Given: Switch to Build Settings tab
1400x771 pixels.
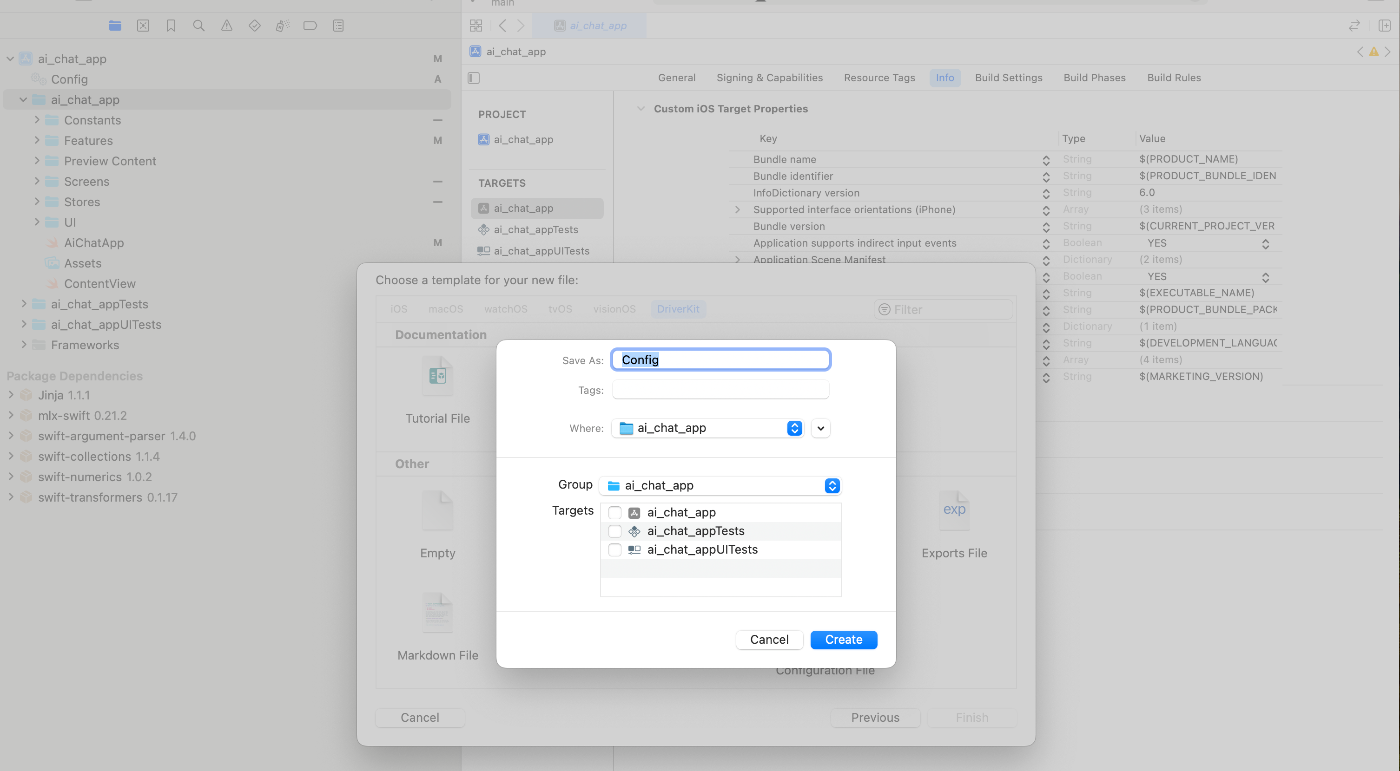Looking at the screenshot, I should (1009, 78).
